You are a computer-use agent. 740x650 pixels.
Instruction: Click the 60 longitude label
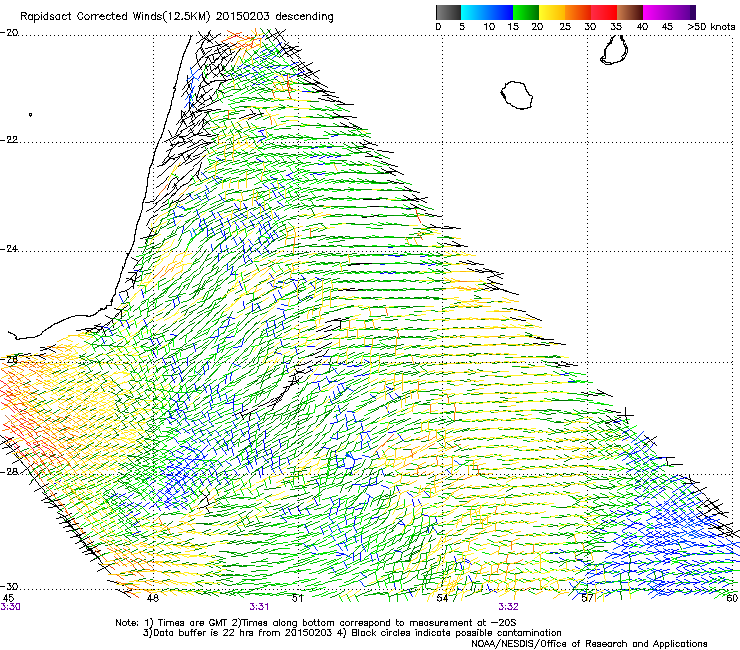coord(732,598)
